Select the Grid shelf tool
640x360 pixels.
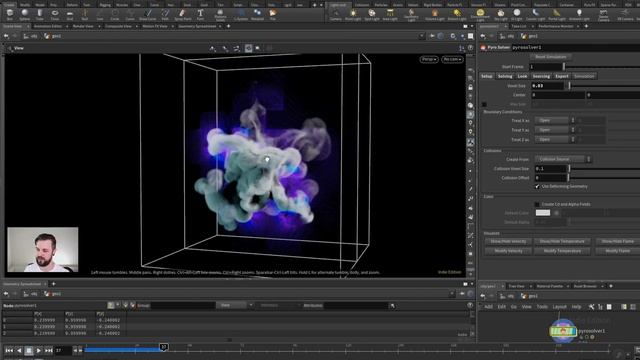70,15
